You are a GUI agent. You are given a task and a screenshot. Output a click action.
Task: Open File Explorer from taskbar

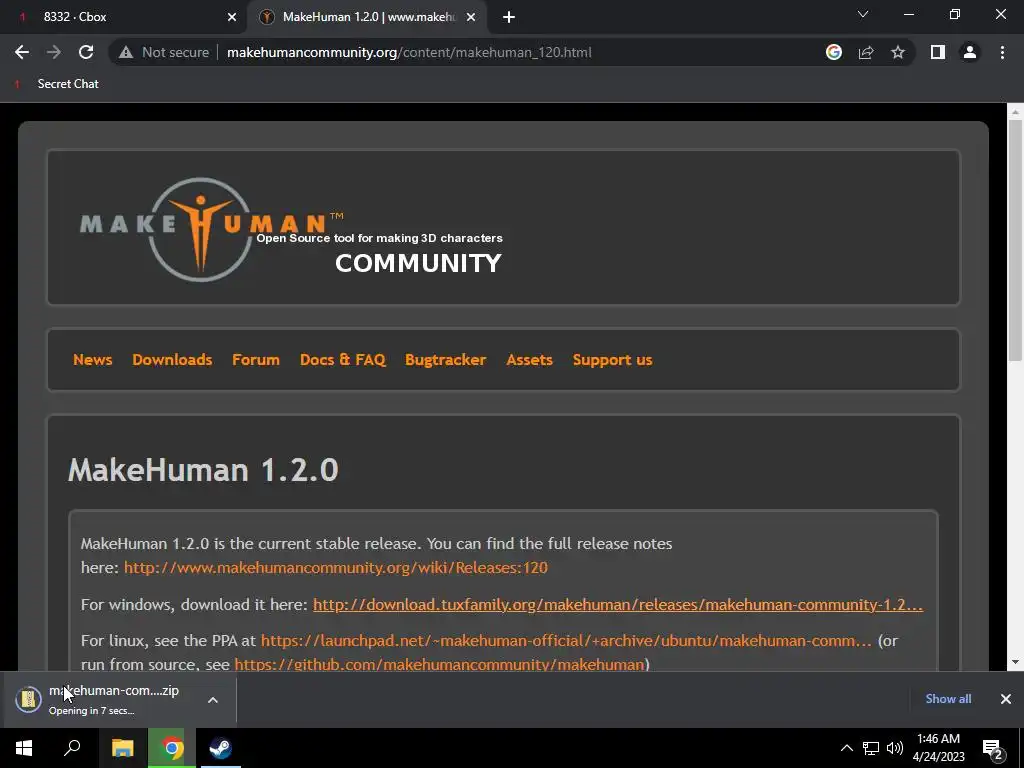pyautogui.click(x=123, y=748)
